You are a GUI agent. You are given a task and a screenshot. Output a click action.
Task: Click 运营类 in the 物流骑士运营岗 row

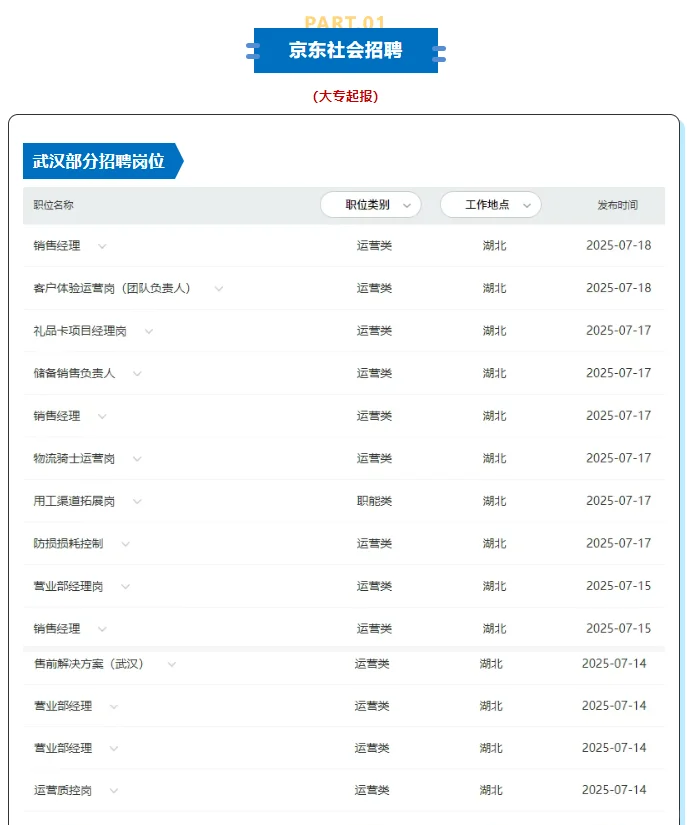374,458
